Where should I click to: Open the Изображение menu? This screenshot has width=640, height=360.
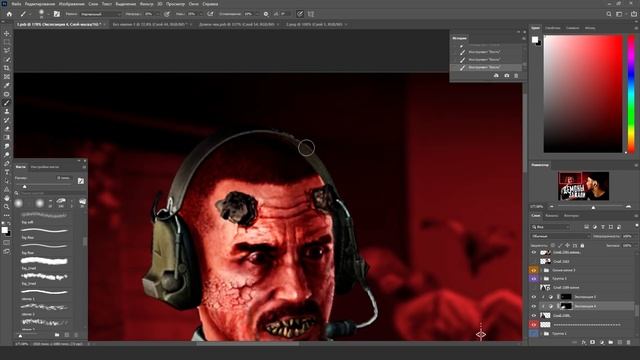pos(71,4)
